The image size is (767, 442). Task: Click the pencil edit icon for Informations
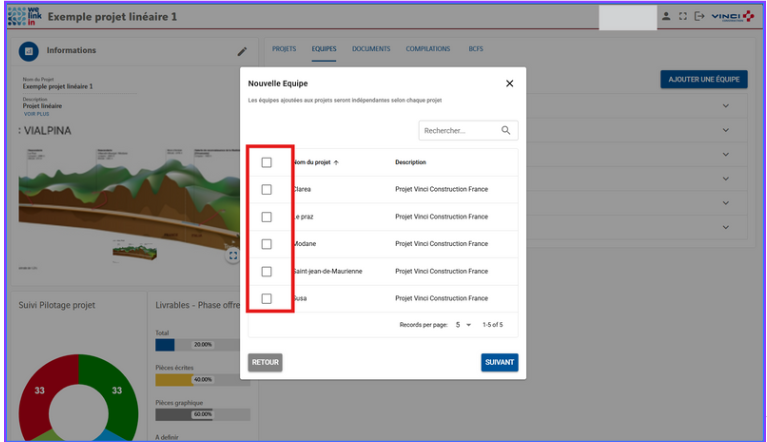click(241, 51)
